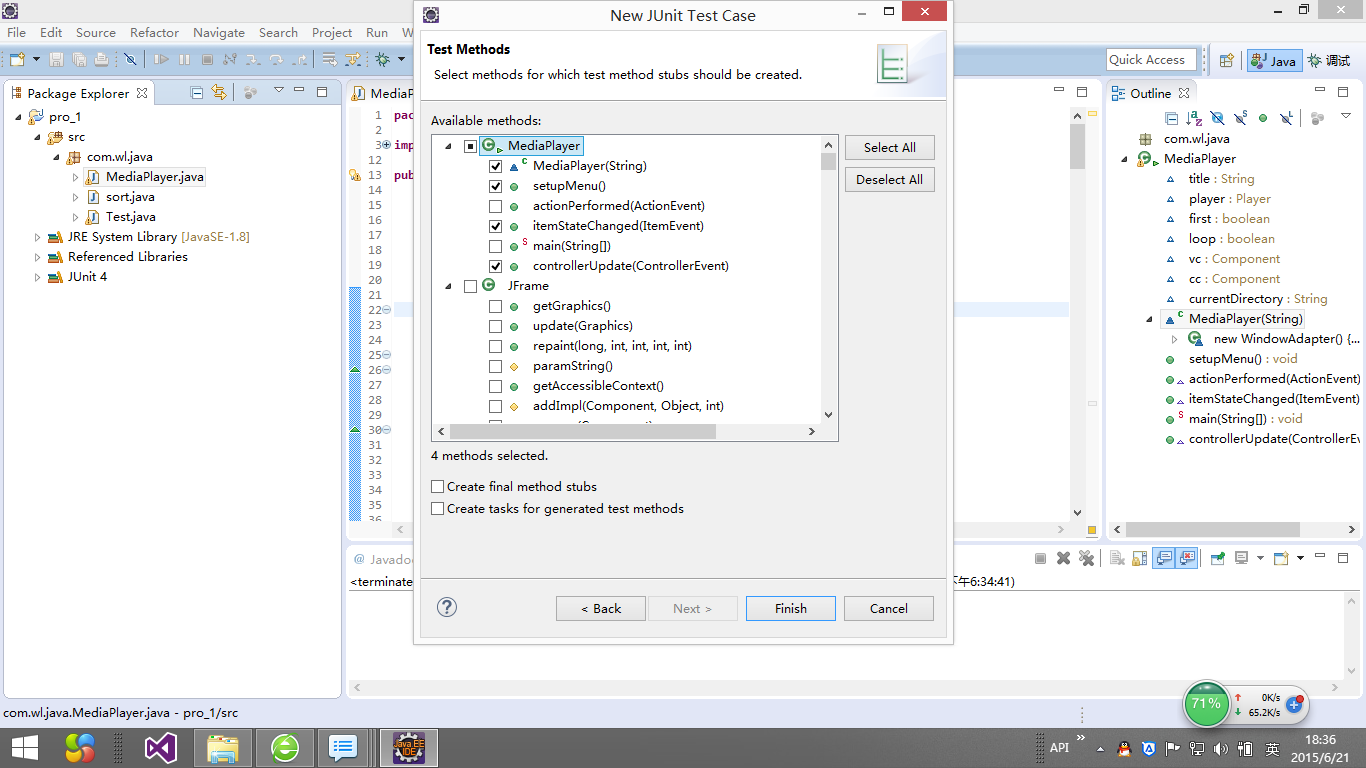The width and height of the screenshot is (1366, 768).
Task: Open the Open Perspective icon
Action: [1226, 60]
